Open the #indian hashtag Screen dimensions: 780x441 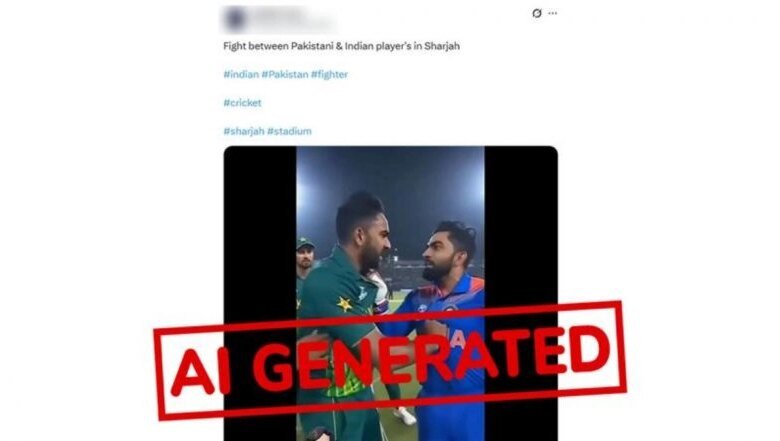coord(241,75)
